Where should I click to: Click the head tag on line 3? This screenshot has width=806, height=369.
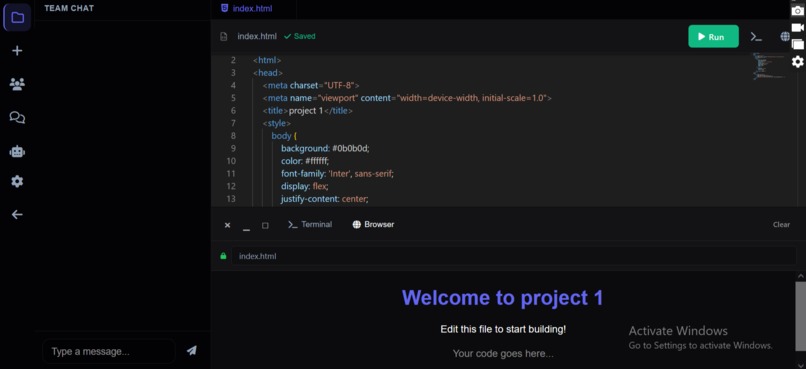click(x=268, y=73)
